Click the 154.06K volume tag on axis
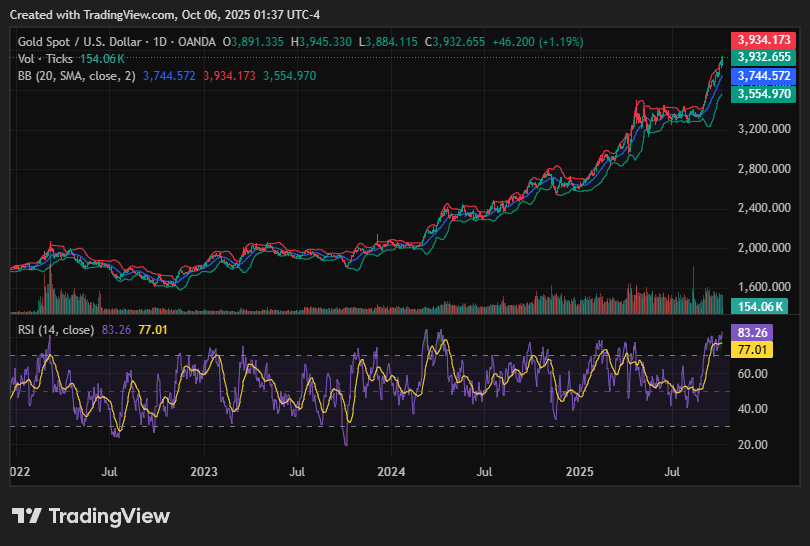This screenshot has height=546, width=810. pyautogui.click(x=764, y=307)
